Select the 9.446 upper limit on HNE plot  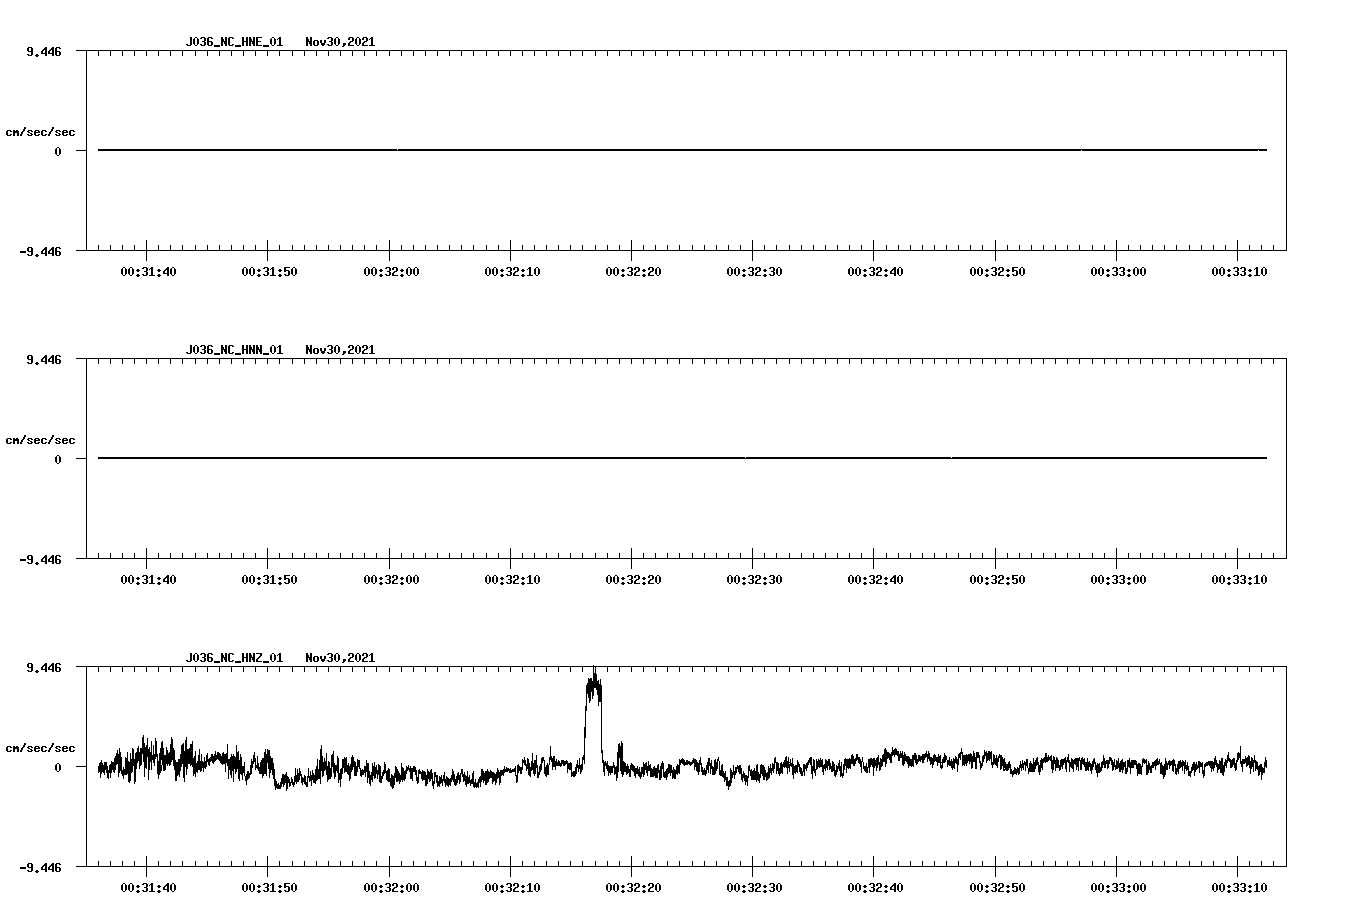tap(44, 51)
